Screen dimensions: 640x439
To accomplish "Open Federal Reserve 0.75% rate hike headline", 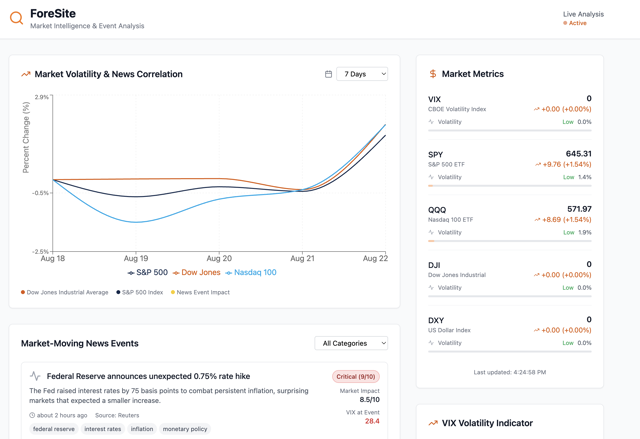I will 149,376.
